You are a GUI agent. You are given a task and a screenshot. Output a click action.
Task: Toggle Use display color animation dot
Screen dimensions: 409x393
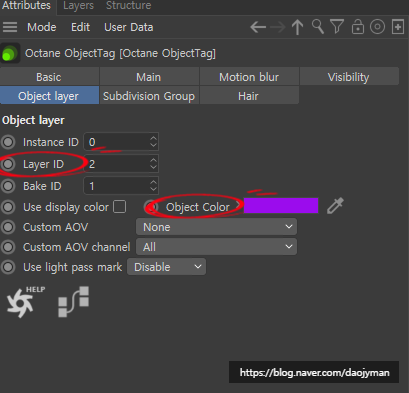coord(8,207)
